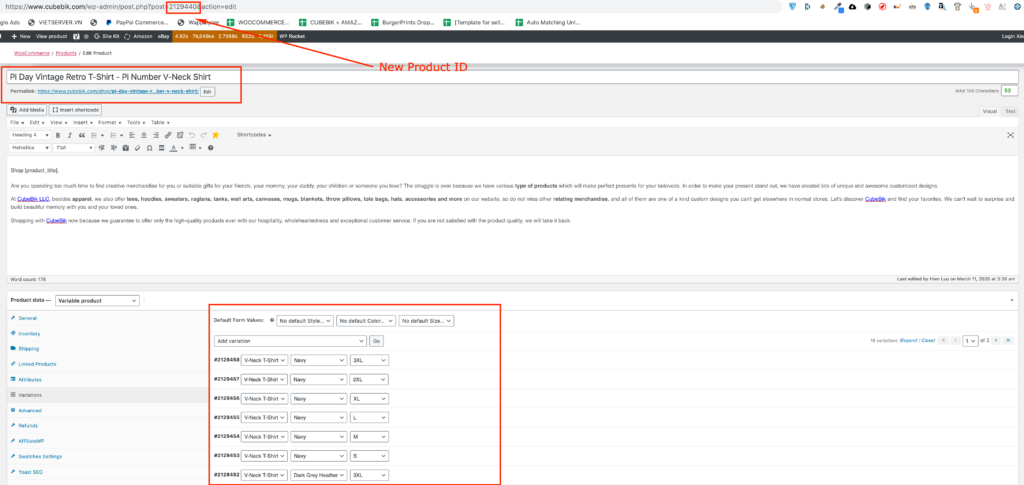Screen dimensions: 1024x485
Task: Click the Add Media button
Action: coord(27,110)
